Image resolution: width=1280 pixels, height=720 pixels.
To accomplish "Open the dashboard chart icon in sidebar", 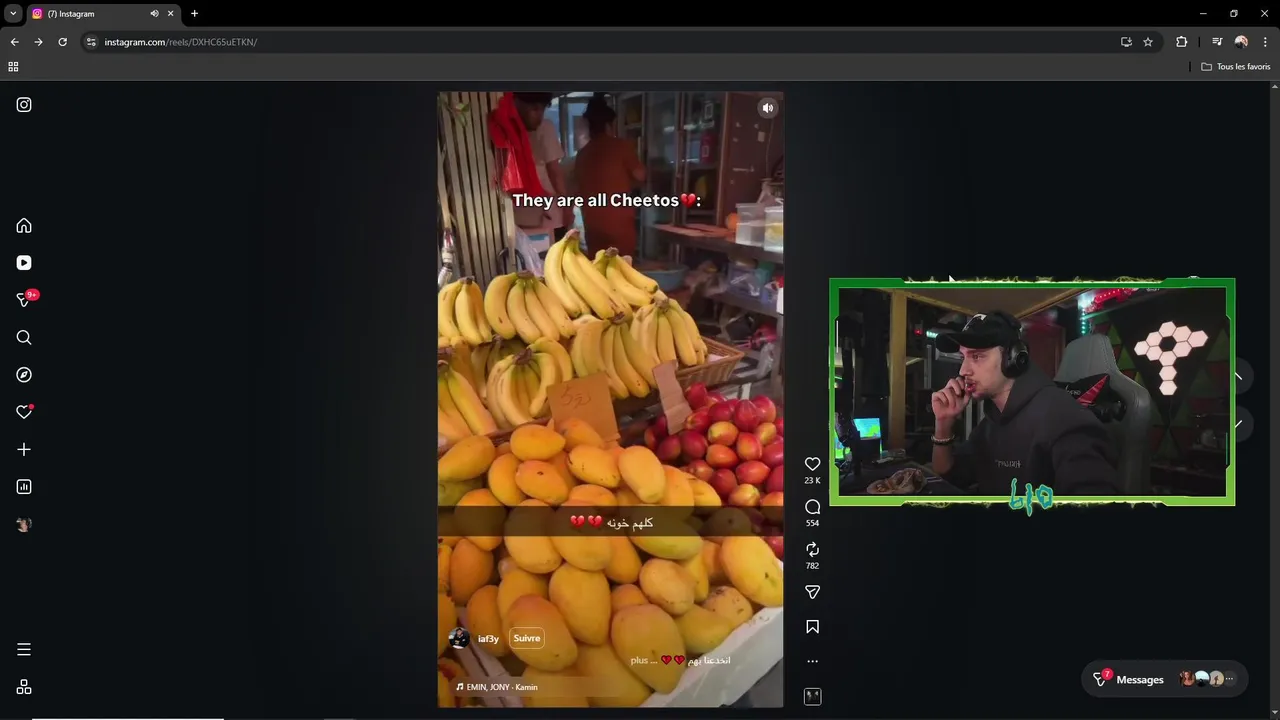I will pos(24,487).
